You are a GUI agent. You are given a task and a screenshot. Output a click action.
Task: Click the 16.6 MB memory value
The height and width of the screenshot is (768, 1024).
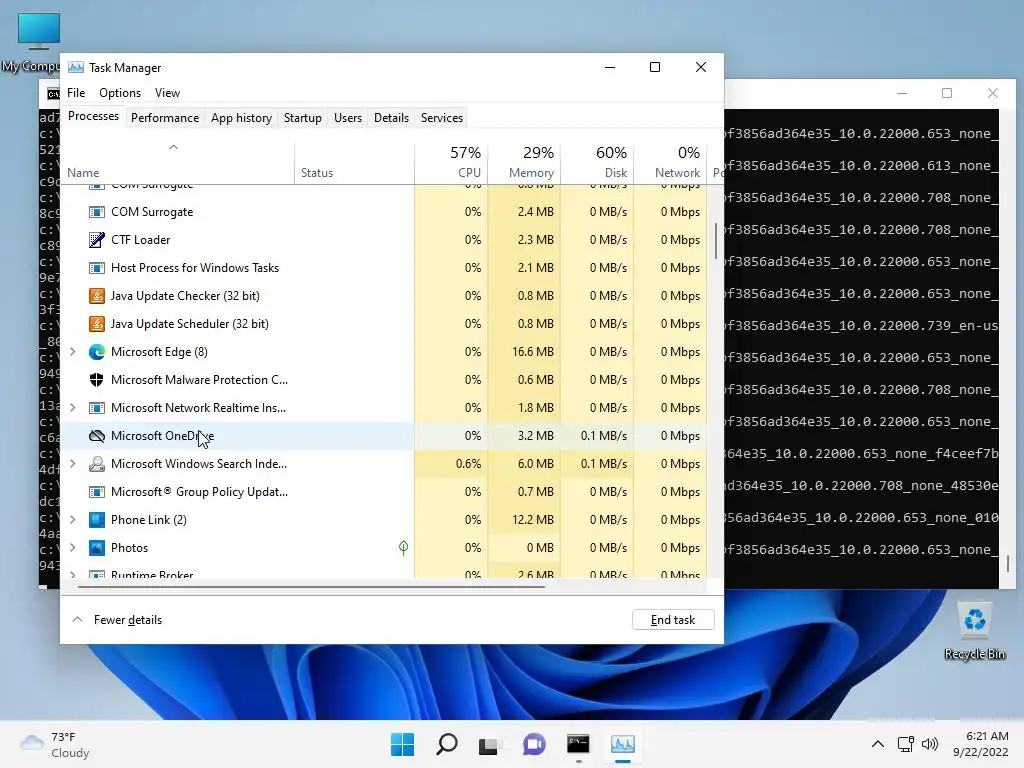click(x=532, y=352)
